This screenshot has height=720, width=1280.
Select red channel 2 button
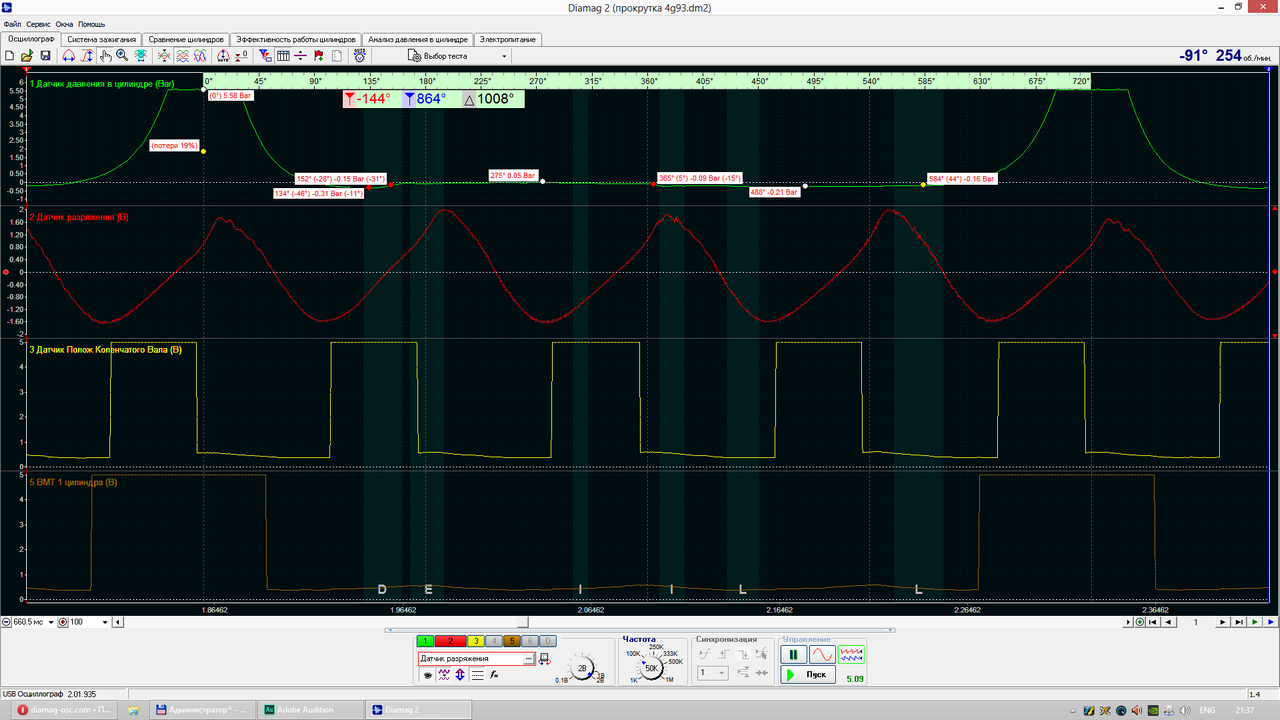coord(451,641)
